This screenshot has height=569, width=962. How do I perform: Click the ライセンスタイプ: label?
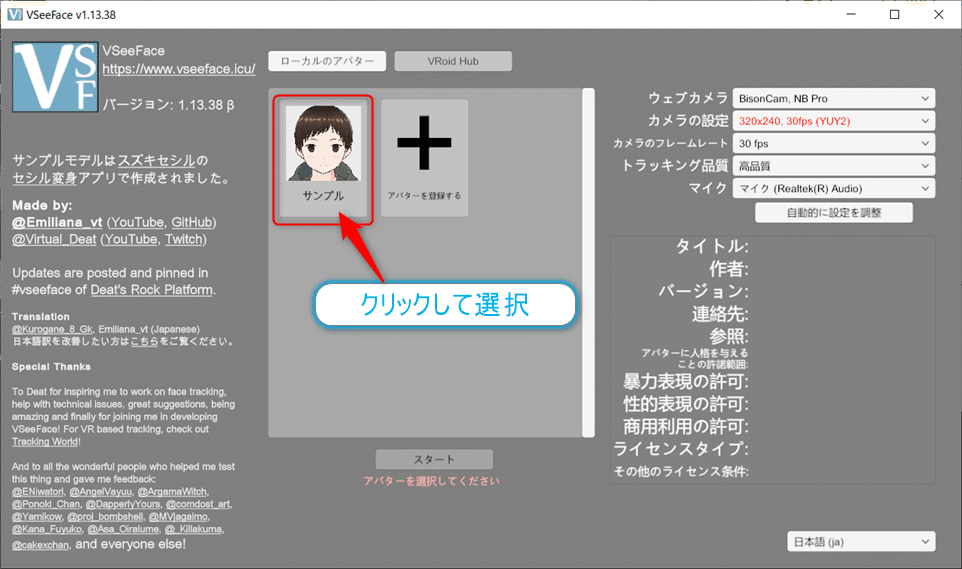(x=681, y=449)
